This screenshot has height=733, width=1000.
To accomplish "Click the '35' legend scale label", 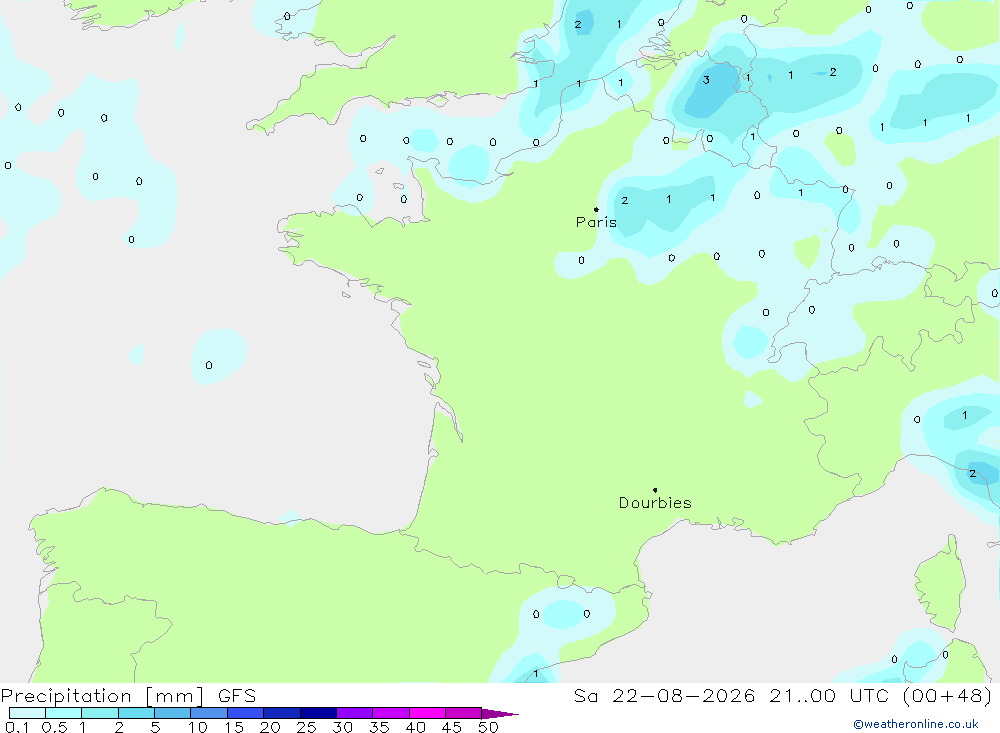I will pyautogui.click(x=379, y=727).
